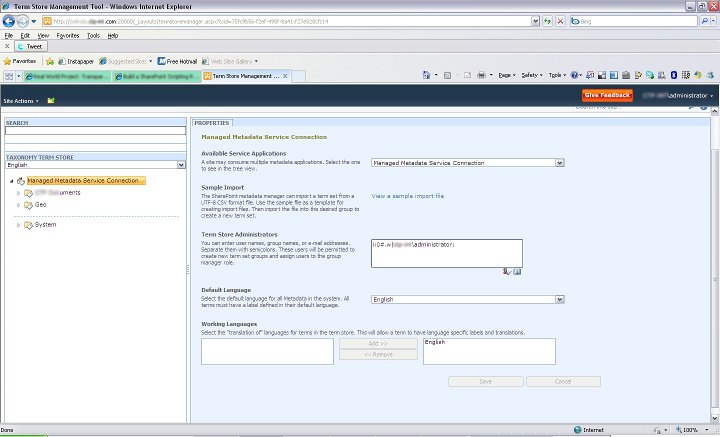Click the Term Store Administrators text box
The image size is (720, 437).
point(447,253)
